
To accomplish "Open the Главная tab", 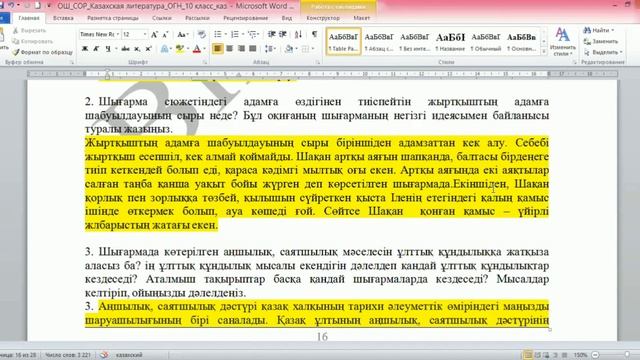I will click(x=29, y=18).
